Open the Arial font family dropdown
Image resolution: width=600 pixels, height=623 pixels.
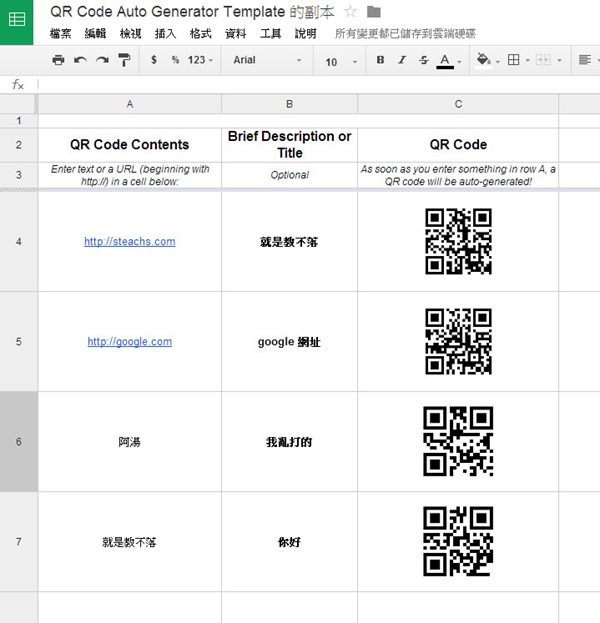point(267,60)
